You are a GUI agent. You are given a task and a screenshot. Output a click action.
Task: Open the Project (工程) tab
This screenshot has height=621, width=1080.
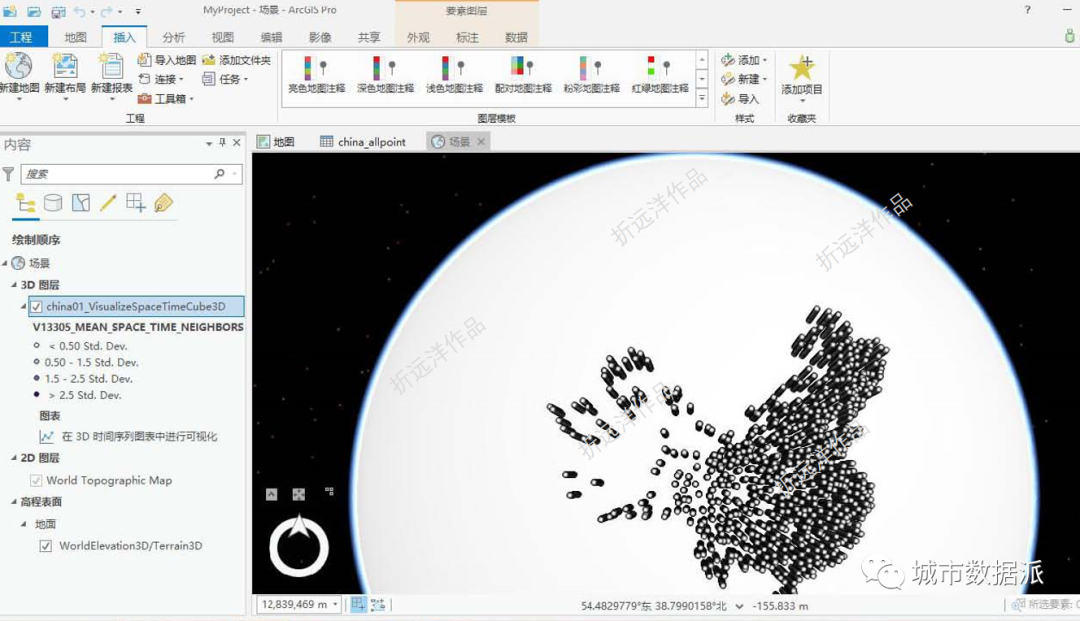pyautogui.click(x=21, y=37)
